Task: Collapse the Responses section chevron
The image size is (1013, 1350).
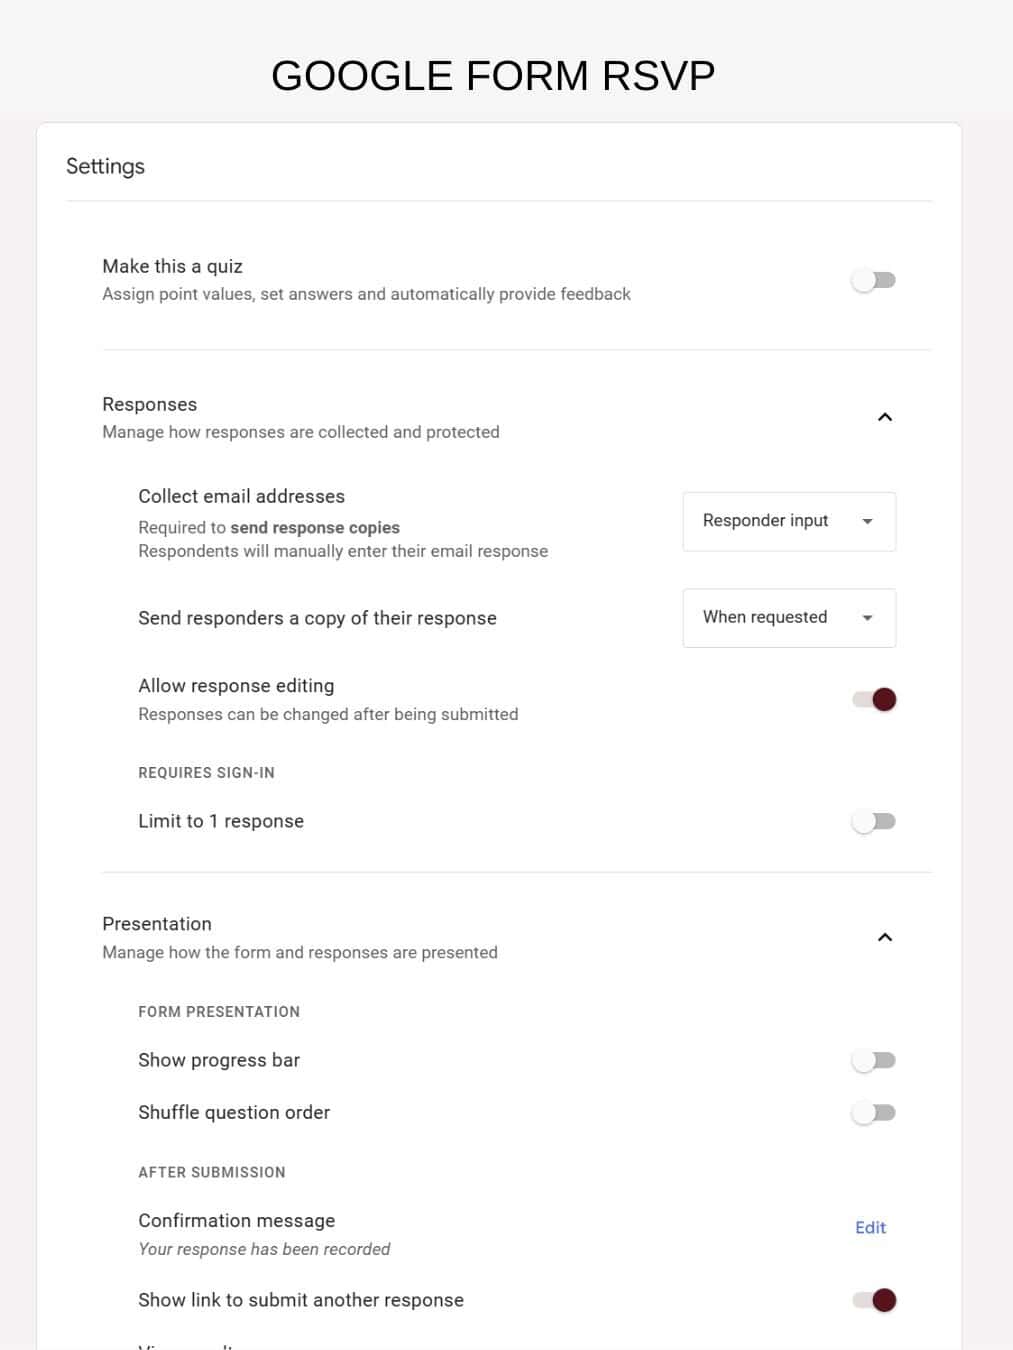Action: point(884,417)
